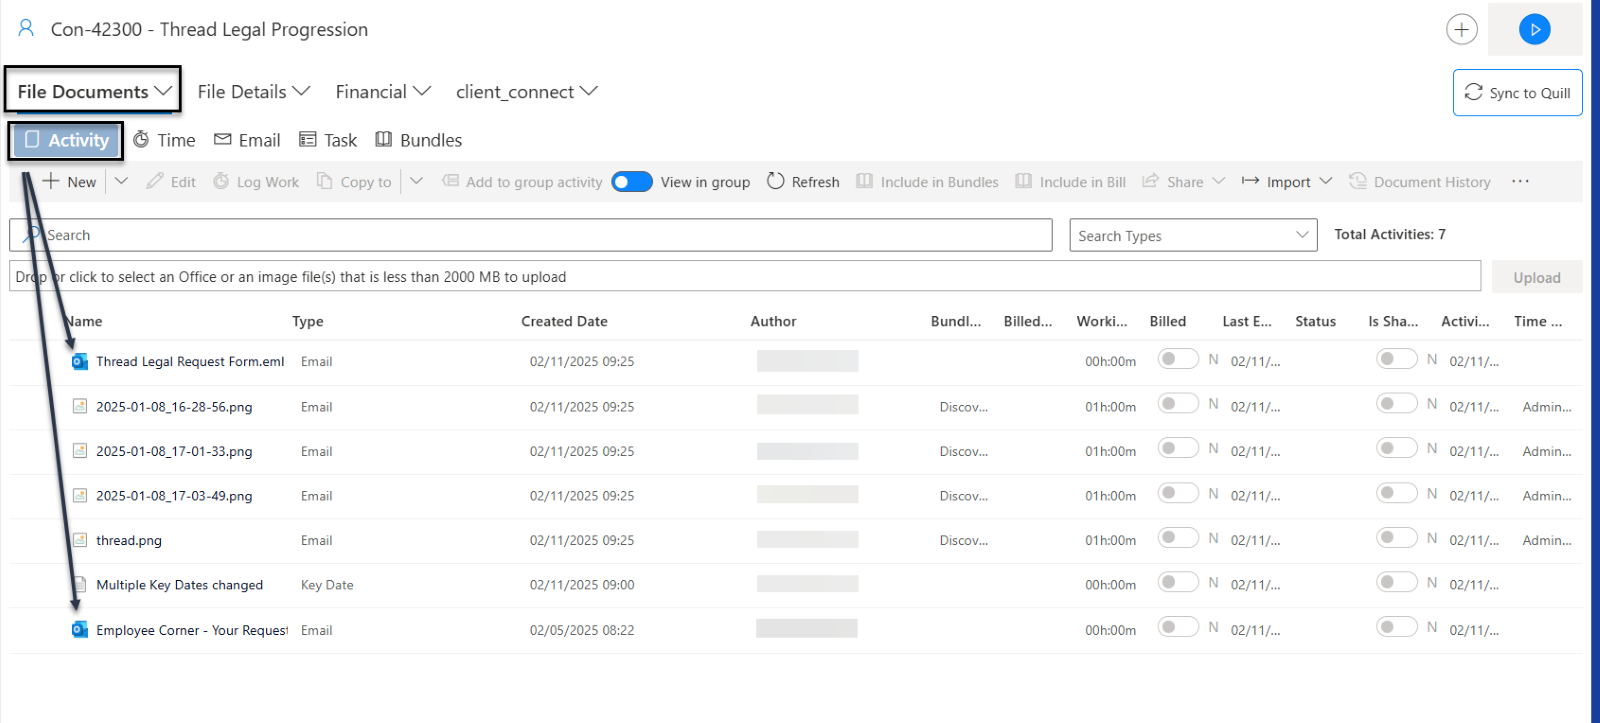
Task: Click the Import toolbar item
Action: (x=1276, y=181)
